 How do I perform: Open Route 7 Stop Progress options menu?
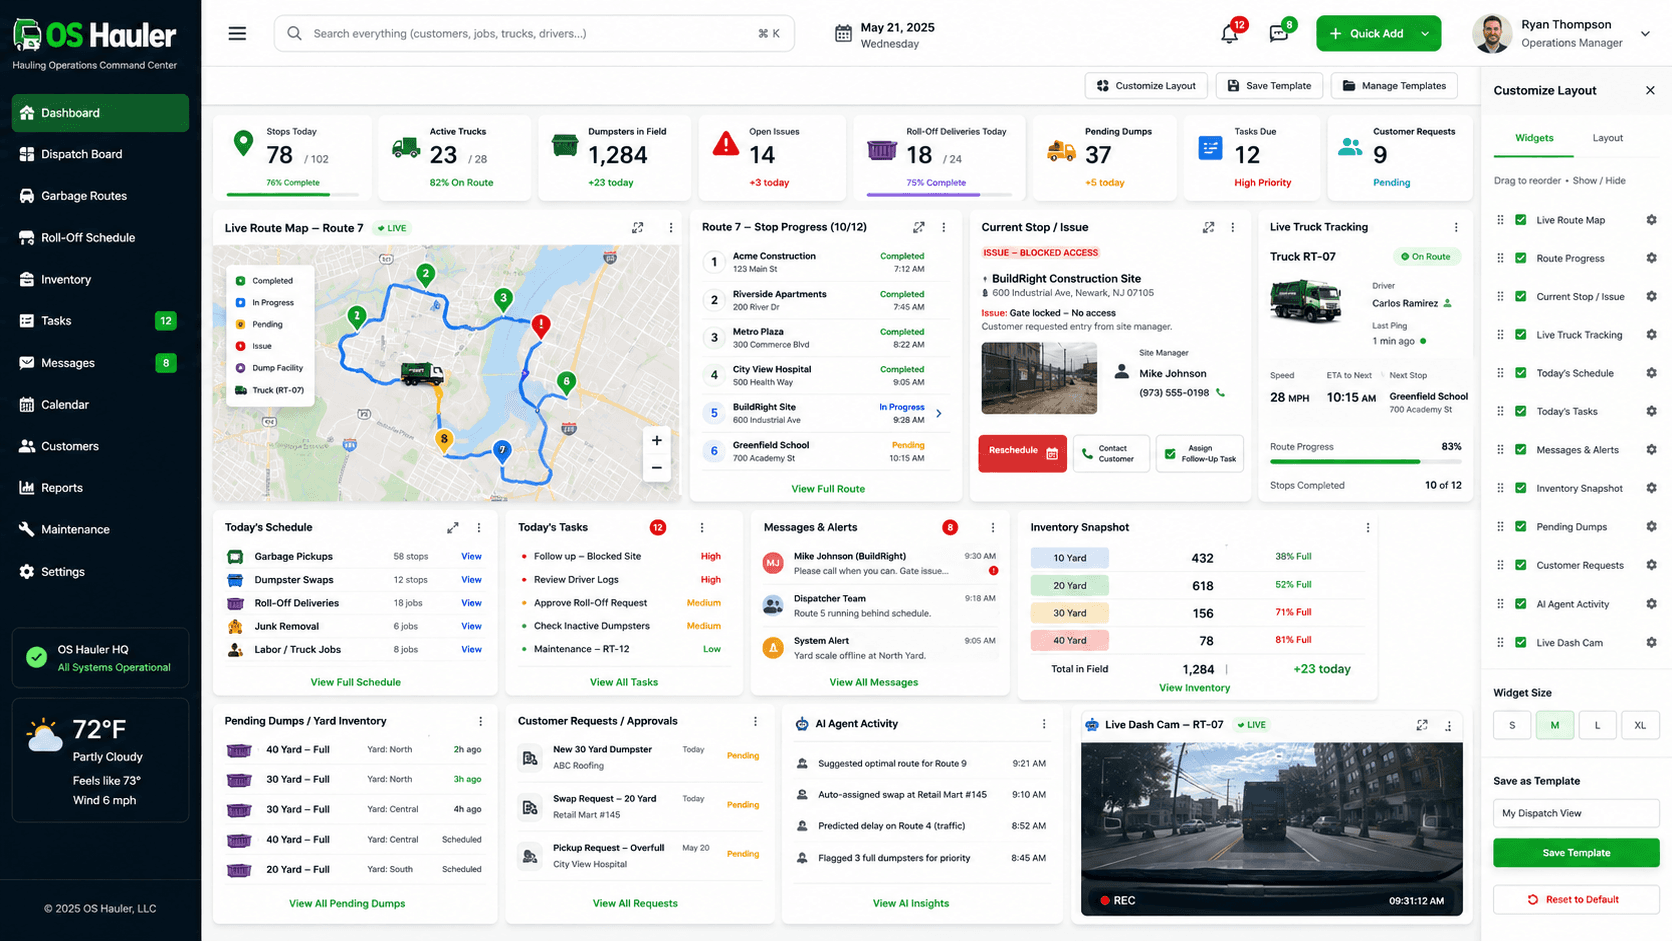(943, 227)
